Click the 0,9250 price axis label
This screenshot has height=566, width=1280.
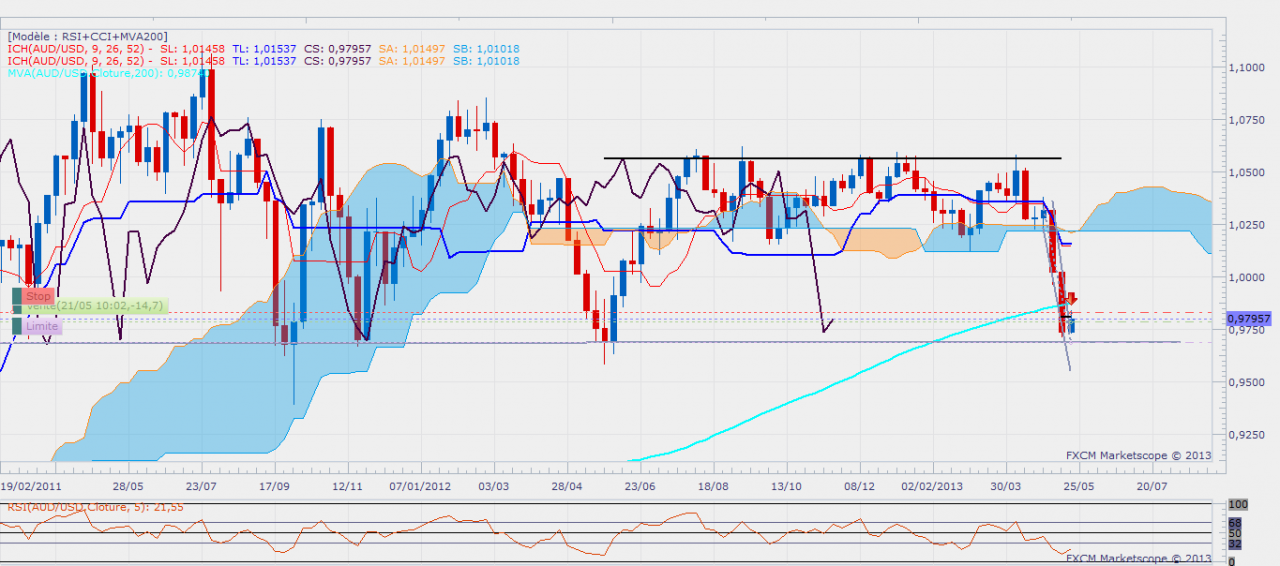tap(1246, 435)
